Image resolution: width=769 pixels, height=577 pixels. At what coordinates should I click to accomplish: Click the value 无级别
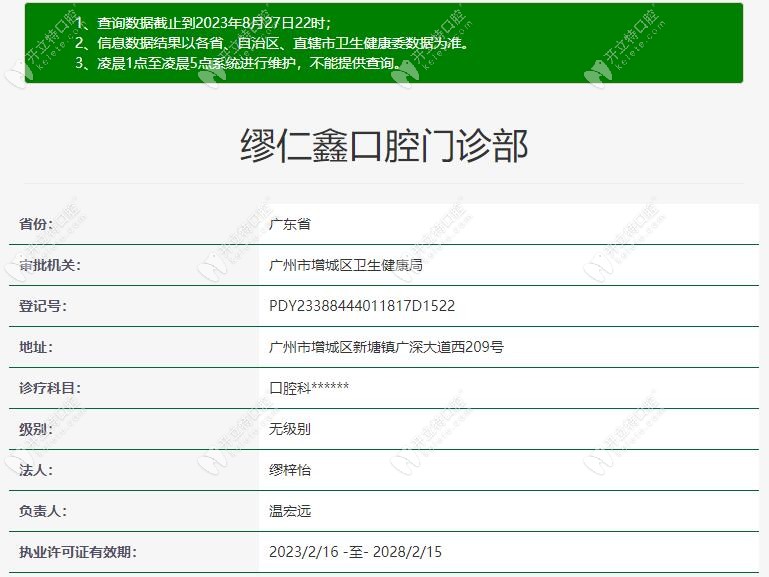point(290,429)
